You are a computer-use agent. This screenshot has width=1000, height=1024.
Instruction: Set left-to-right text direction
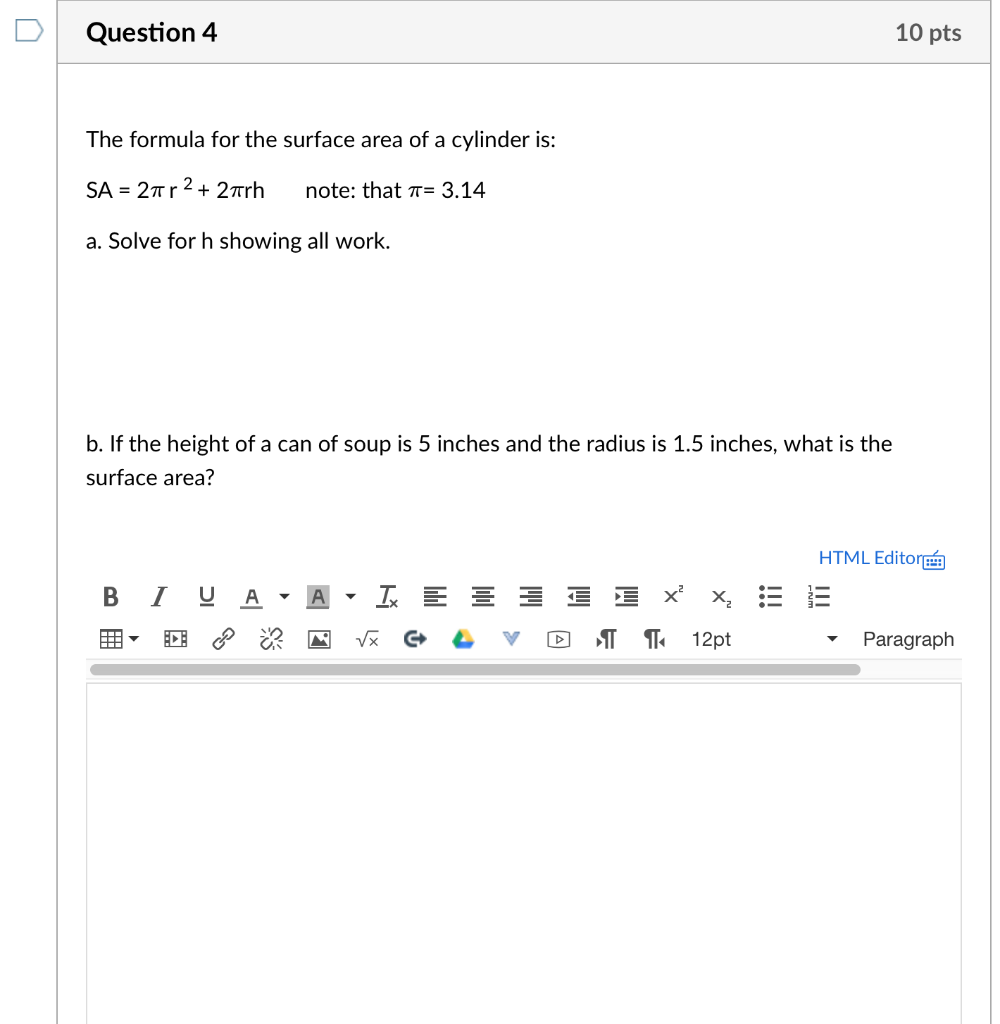(x=606, y=639)
